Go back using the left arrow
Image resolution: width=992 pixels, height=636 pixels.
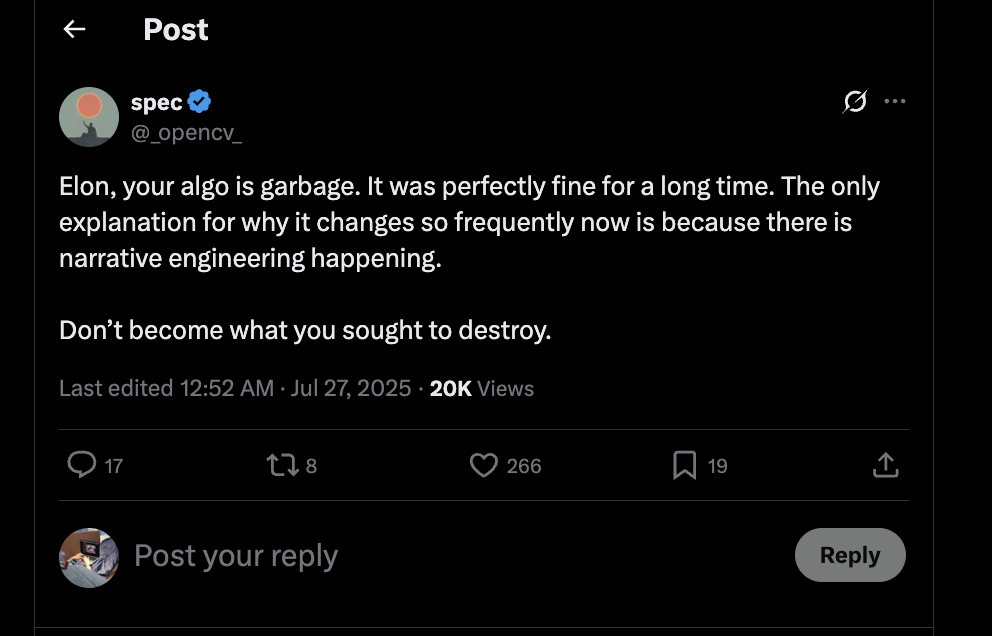pos(74,30)
